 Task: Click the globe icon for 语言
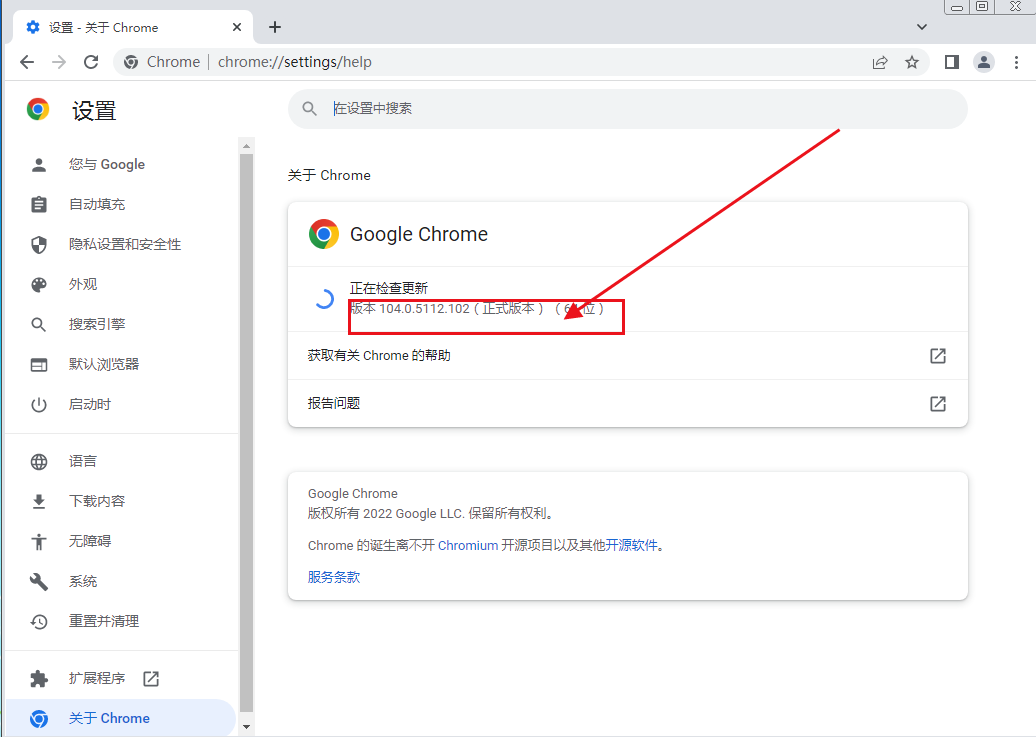39,461
